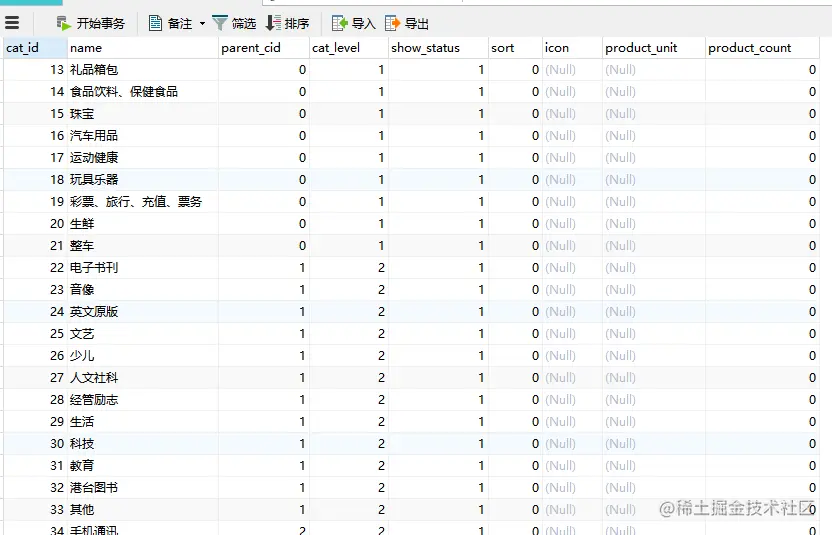Select the parent_cid column header

tap(264, 48)
